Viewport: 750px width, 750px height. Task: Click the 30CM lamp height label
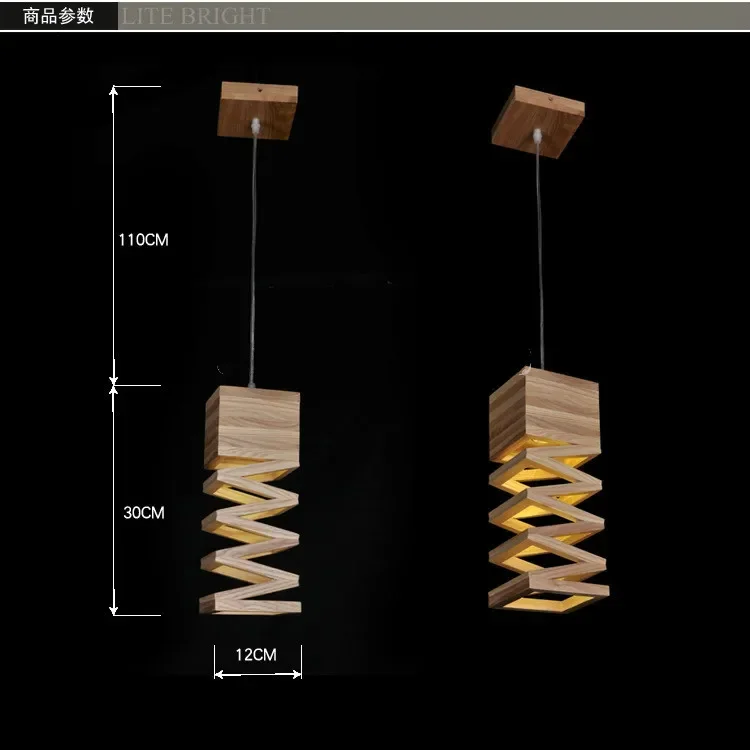coord(144,513)
